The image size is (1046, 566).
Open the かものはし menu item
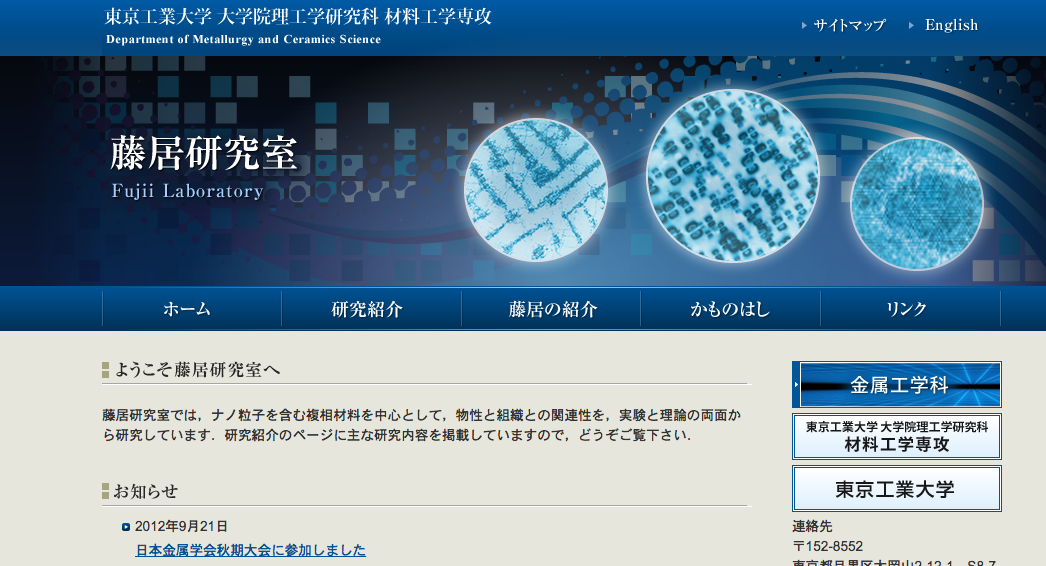[x=730, y=309]
